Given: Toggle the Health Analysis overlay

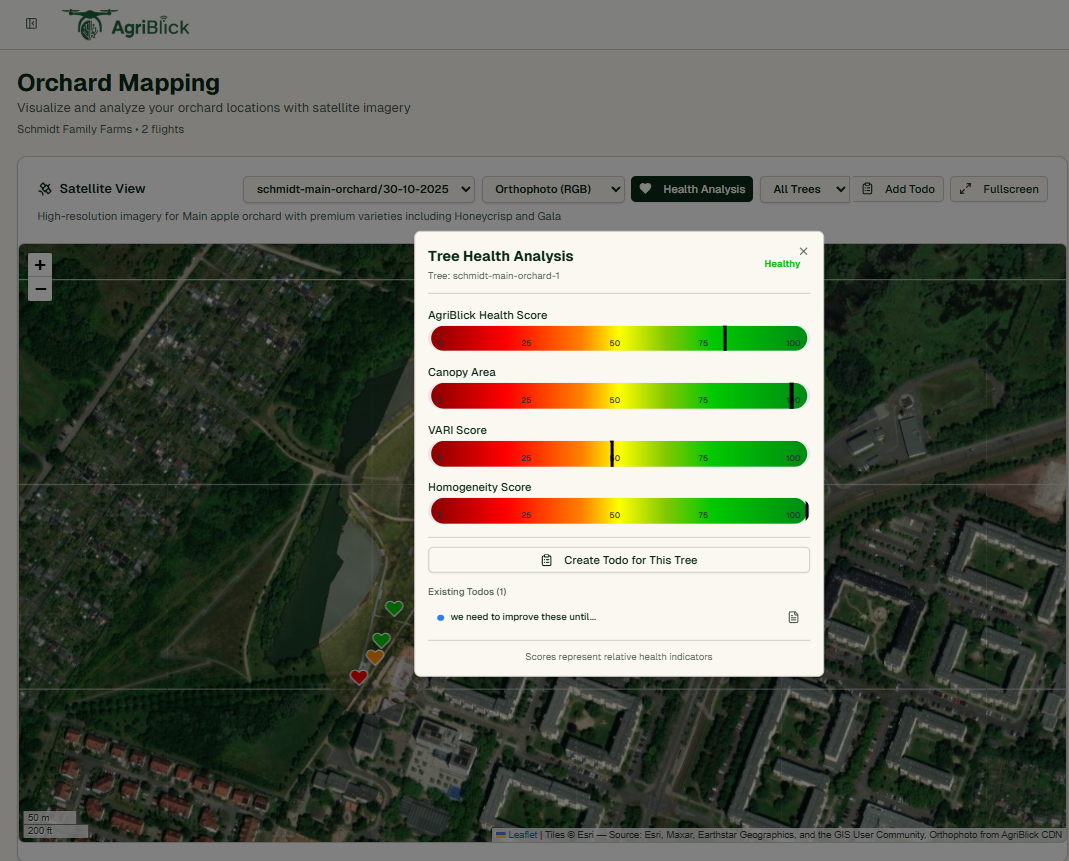Looking at the screenshot, I should coord(691,188).
